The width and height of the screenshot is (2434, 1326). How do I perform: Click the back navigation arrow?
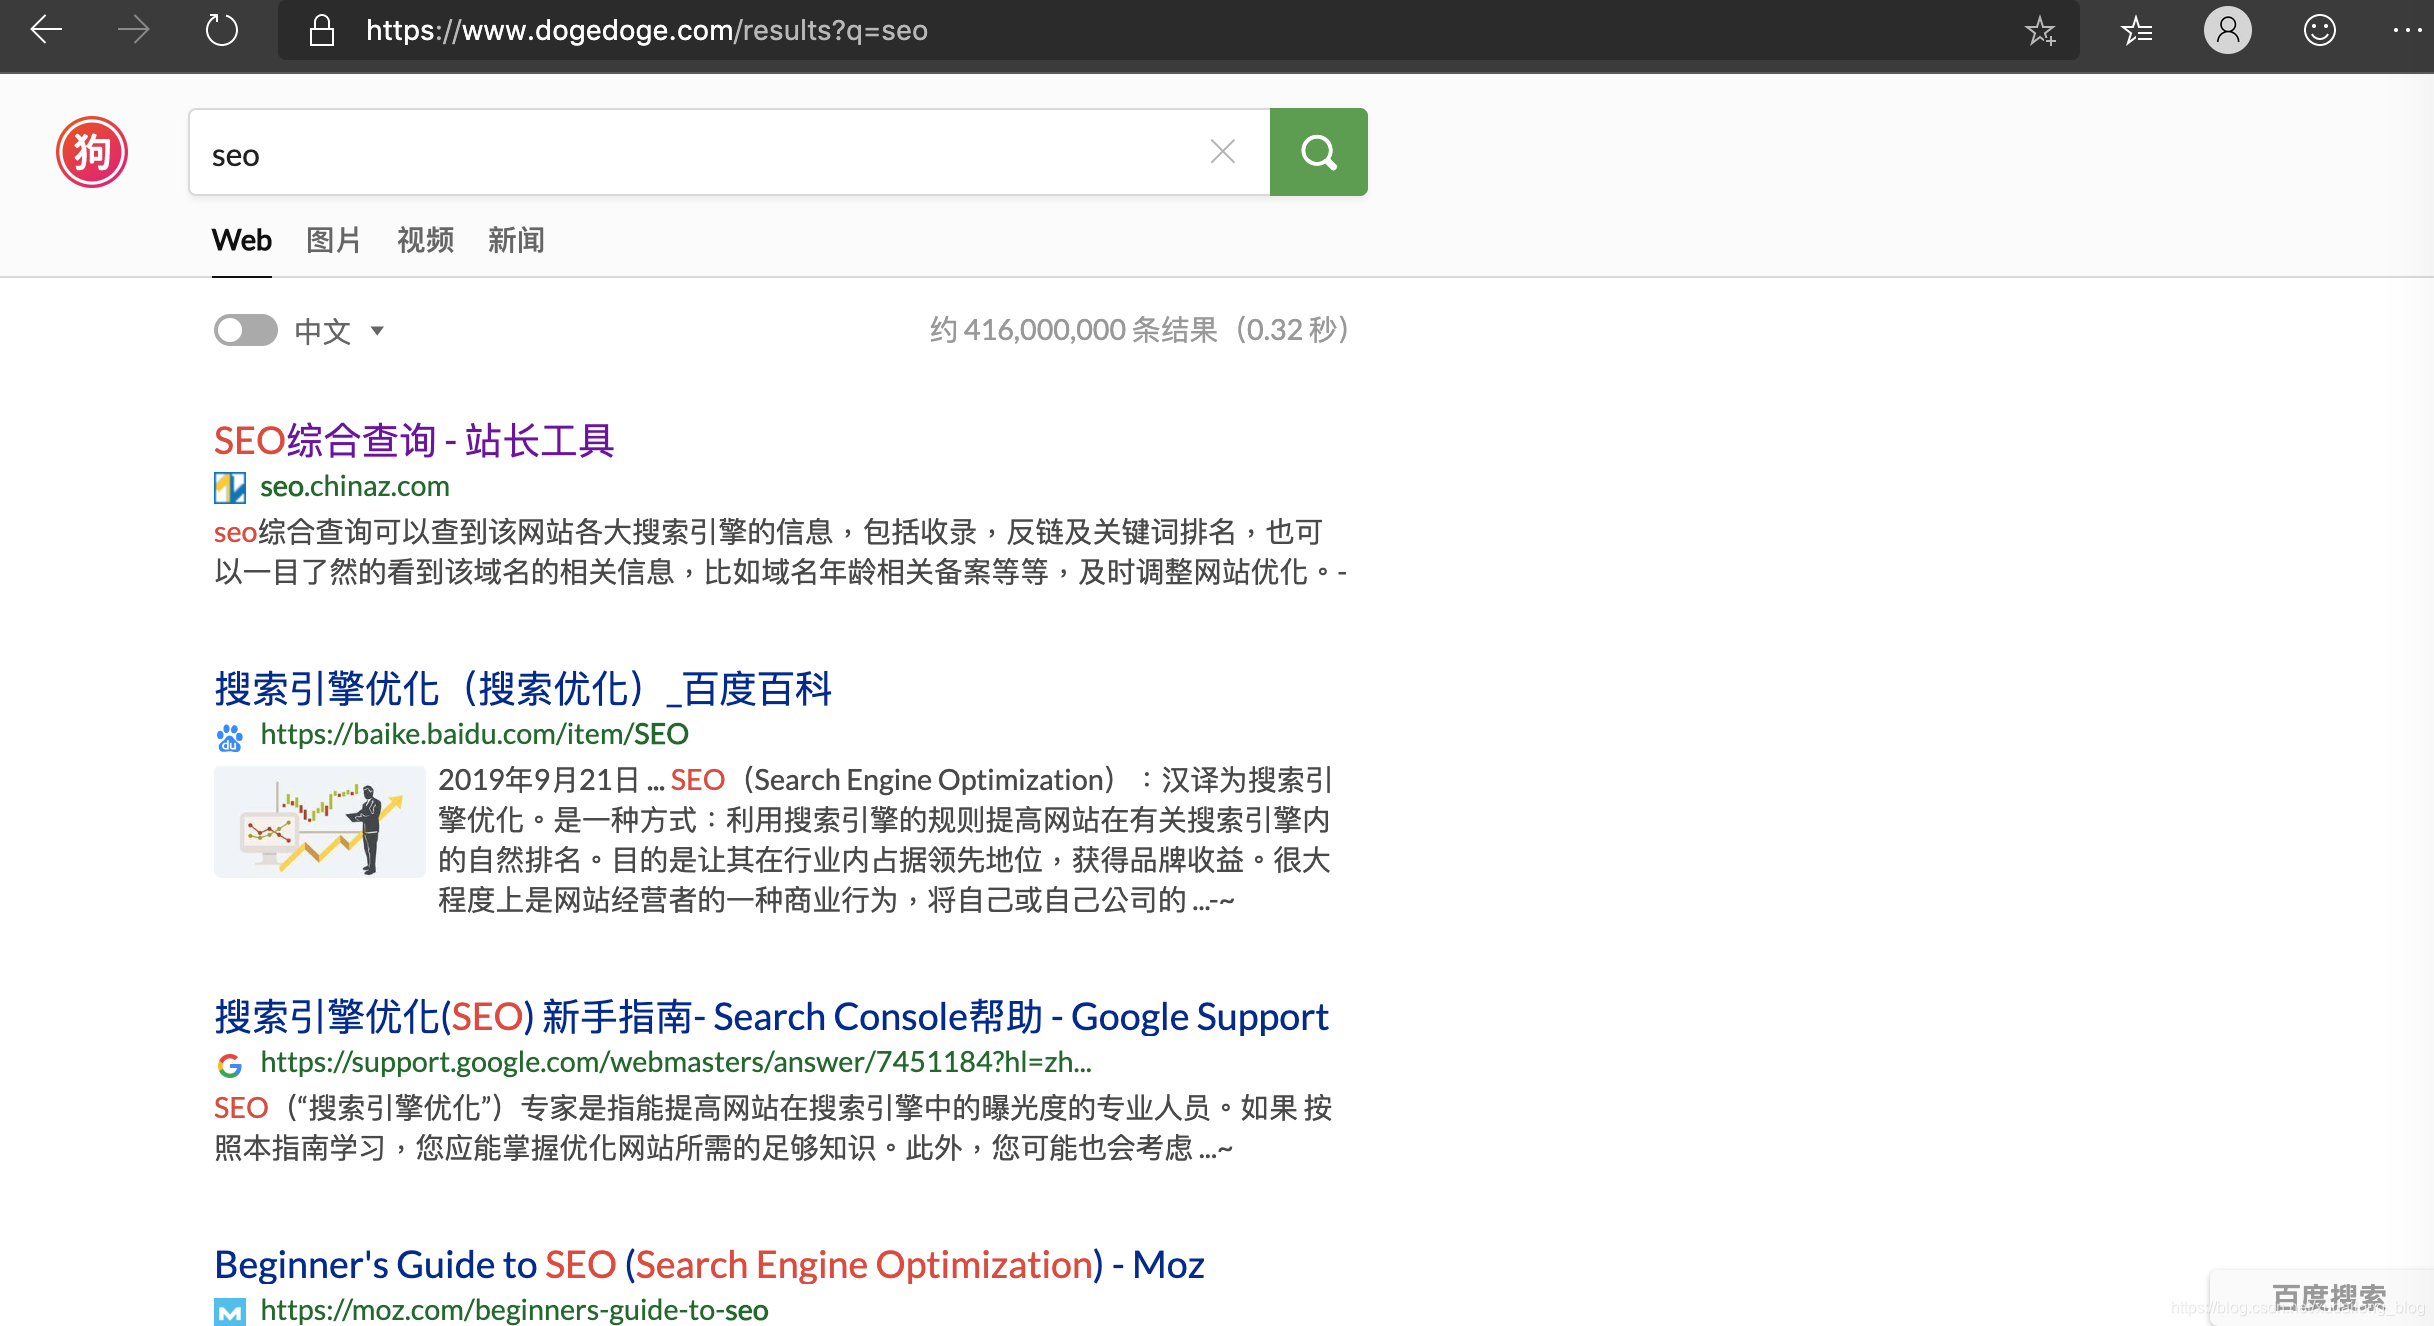click(x=46, y=30)
